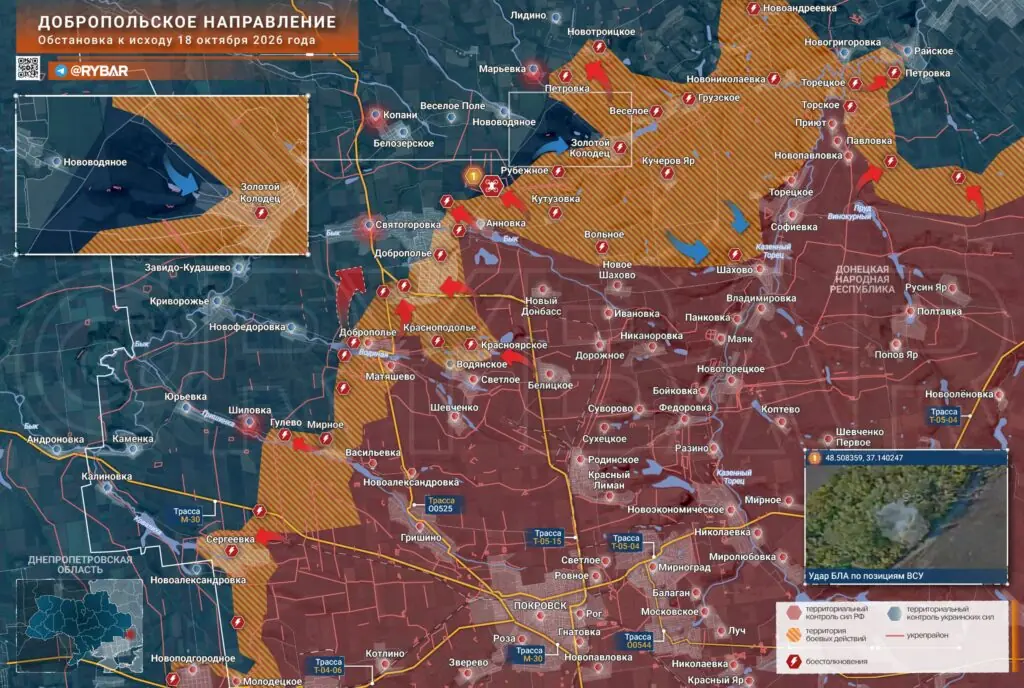Click the clash icon at Золотой Колодец in the inset
This screenshot has width=1024, height=688.
[x=261, y=213]
